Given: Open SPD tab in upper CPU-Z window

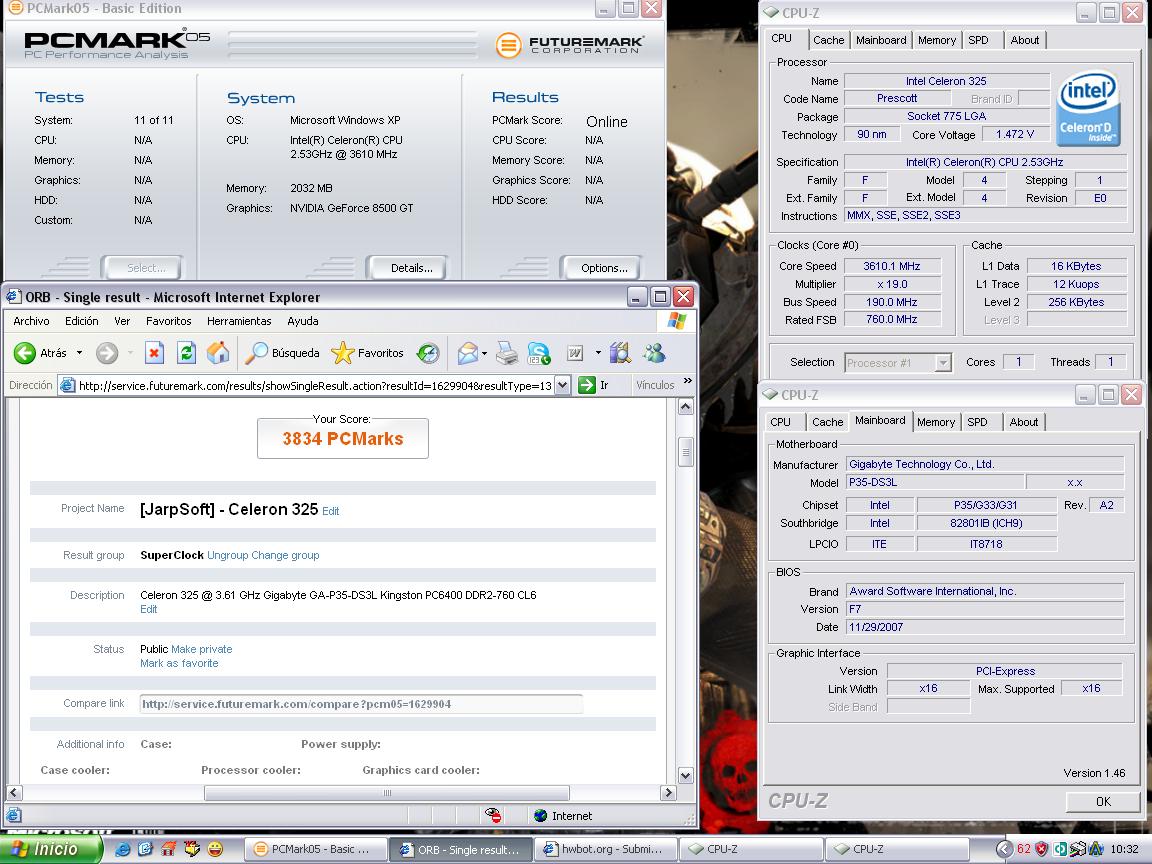Looking at the screenshot, I should click(x=978, y=40).
